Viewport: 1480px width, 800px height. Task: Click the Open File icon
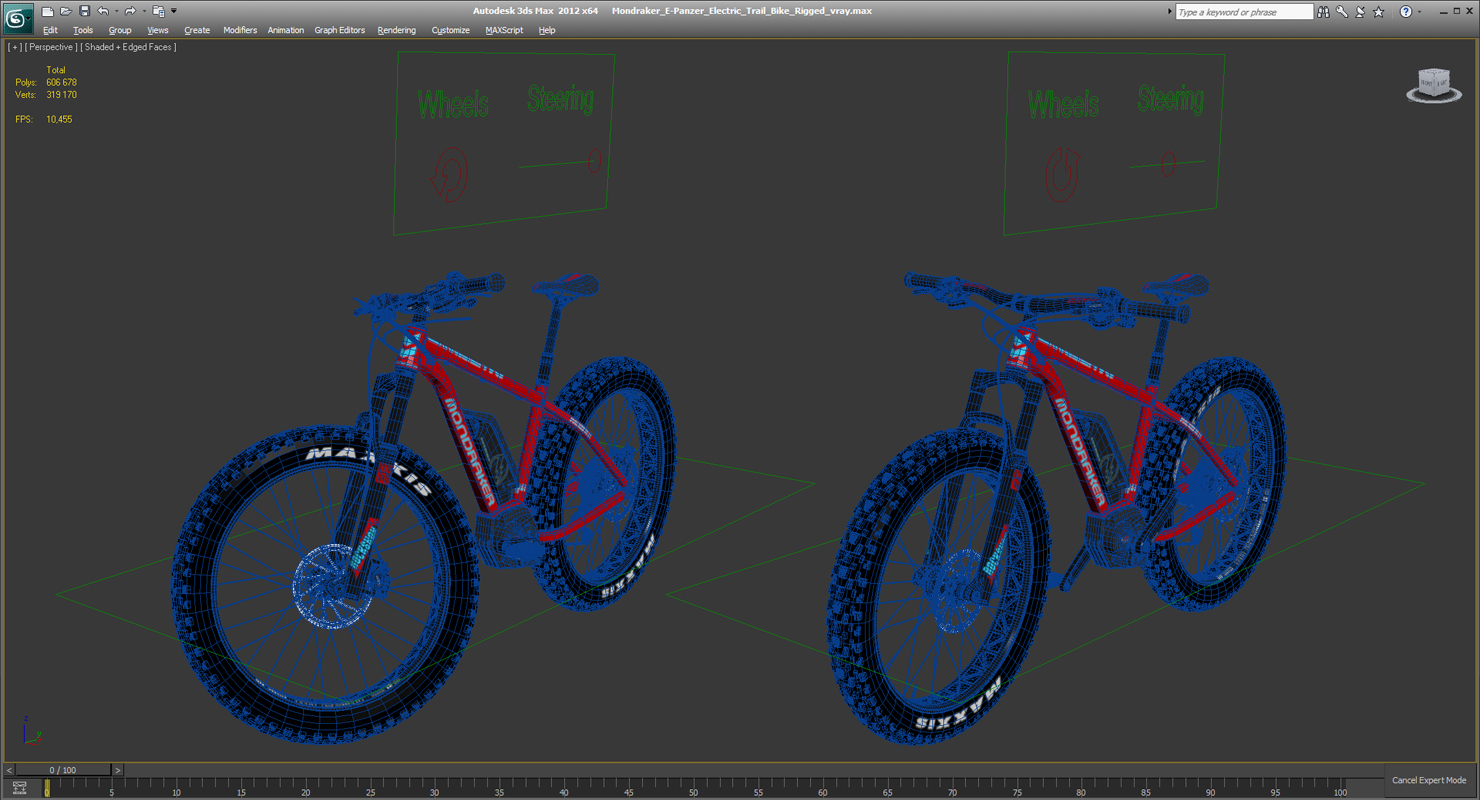pyautogui.click(x=65, y=11)
